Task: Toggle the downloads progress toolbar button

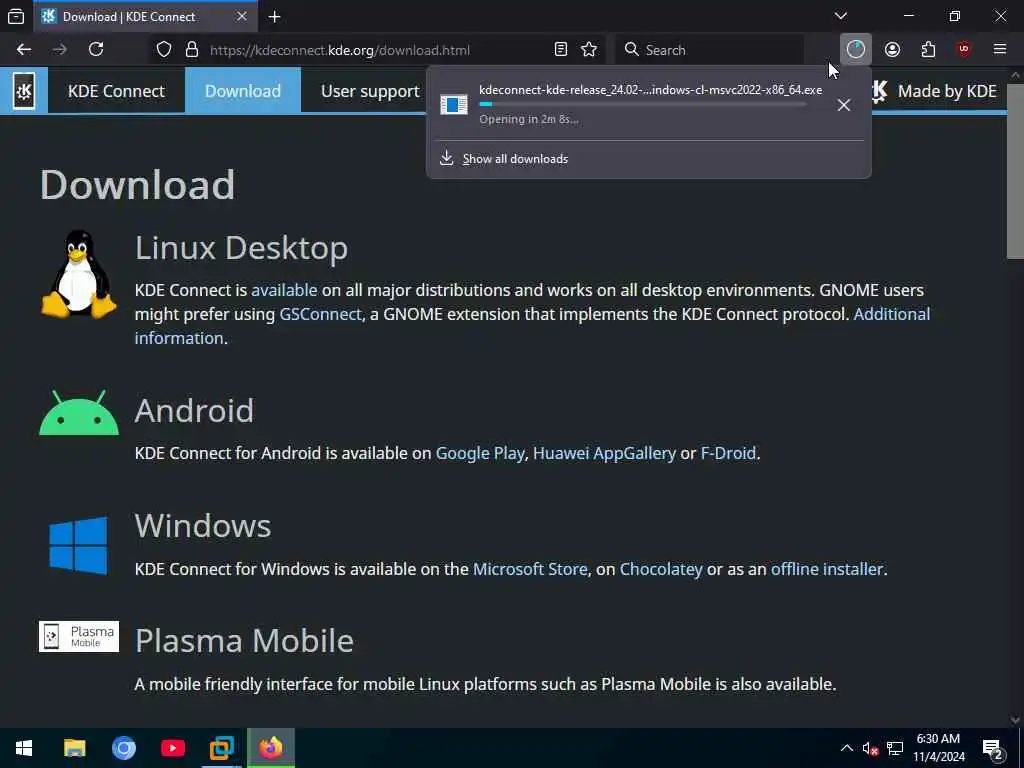Action: [x=856, y=50]
